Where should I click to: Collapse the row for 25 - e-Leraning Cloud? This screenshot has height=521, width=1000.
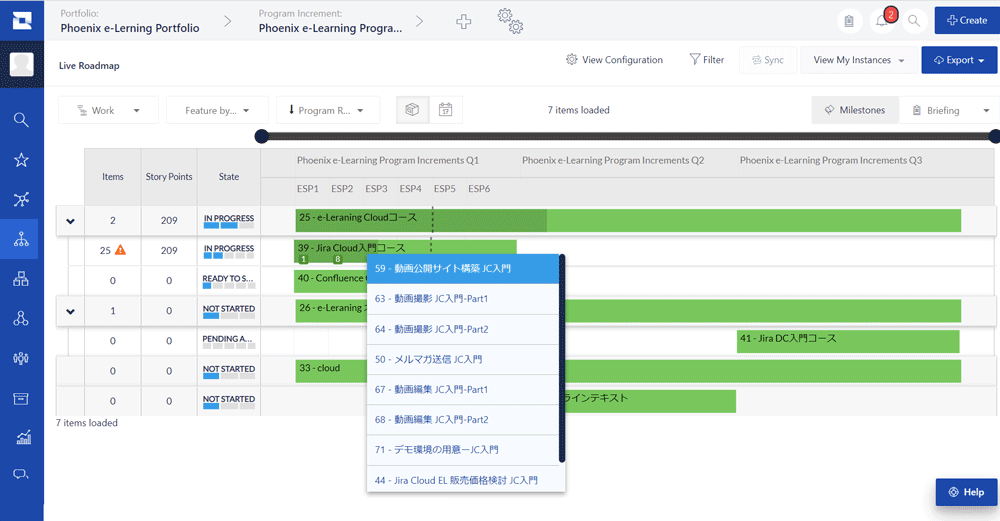[70, 221]
